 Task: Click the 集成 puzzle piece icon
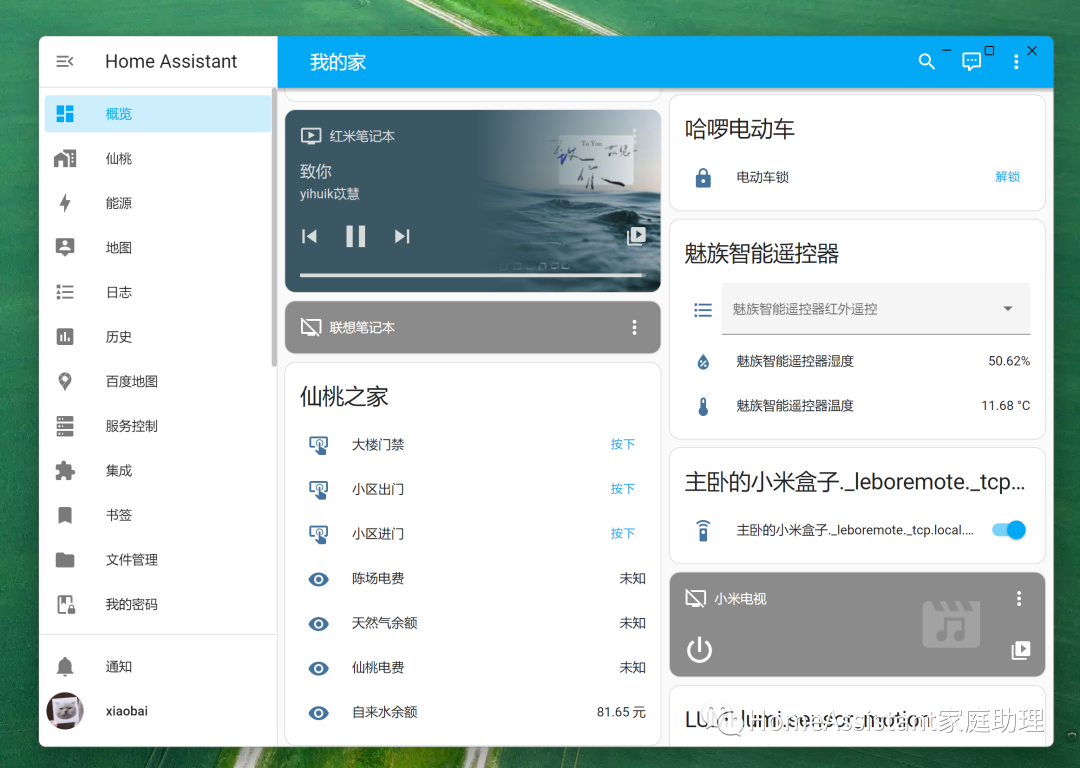pos(65,470)
